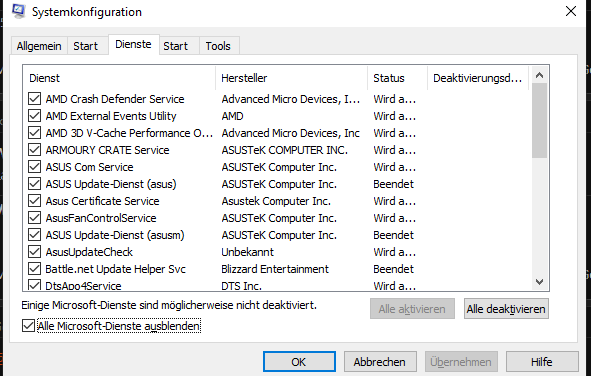591x376 pixels.
Task: Click Unbekannt manufacturer cell
Action: pos(247,252)
